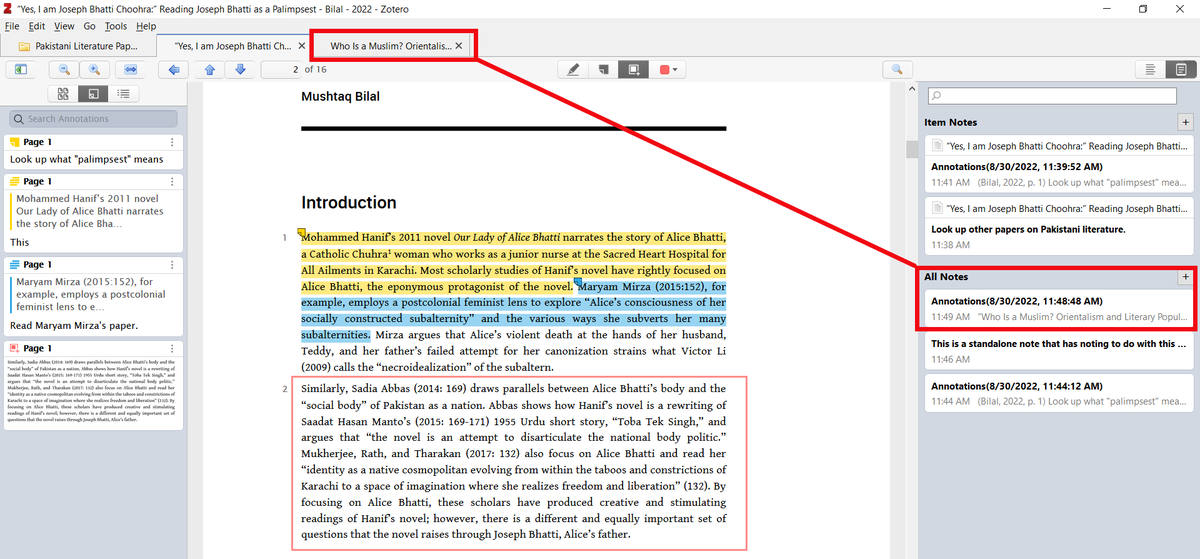Open item note Annotations 11:39:52 AM
The image size is (1200, 559).
1059,166
